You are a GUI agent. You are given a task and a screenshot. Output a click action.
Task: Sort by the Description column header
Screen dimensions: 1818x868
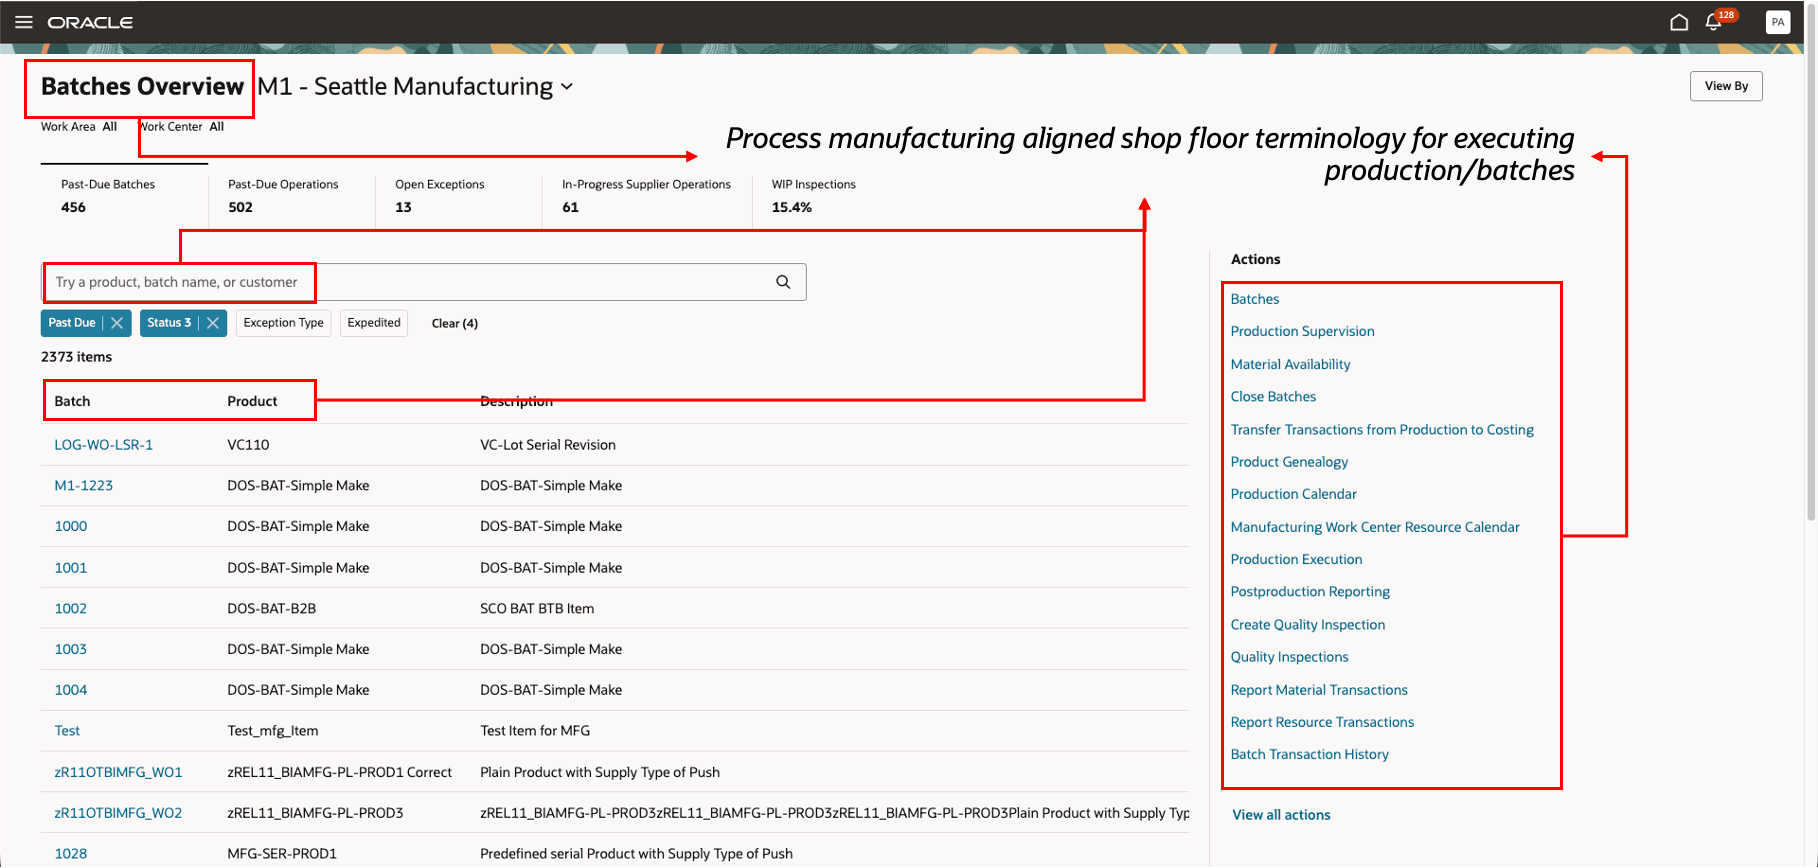point(516,401)
